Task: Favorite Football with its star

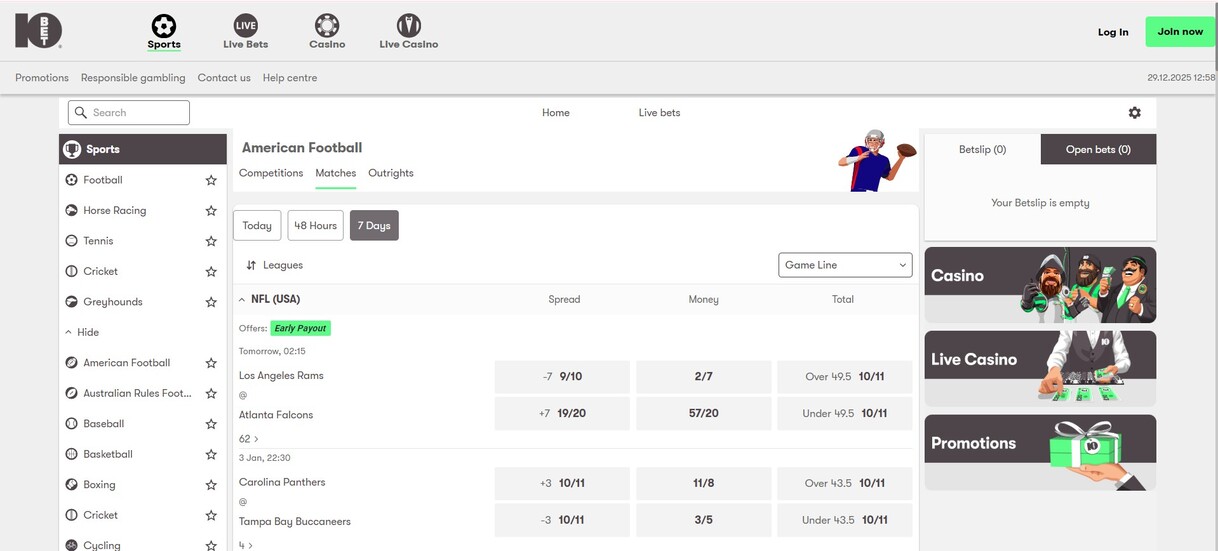Action: (211, 180)
